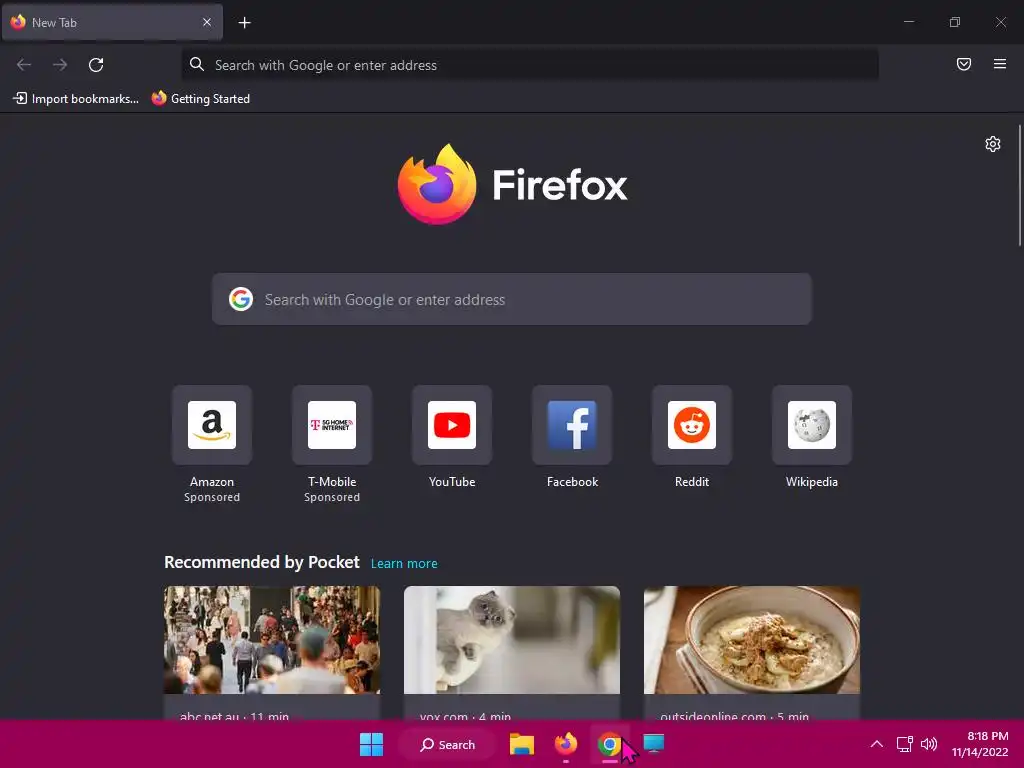Reload the current page
Viewport: 1024px width, 768px height.
click(x=96, y=65)
